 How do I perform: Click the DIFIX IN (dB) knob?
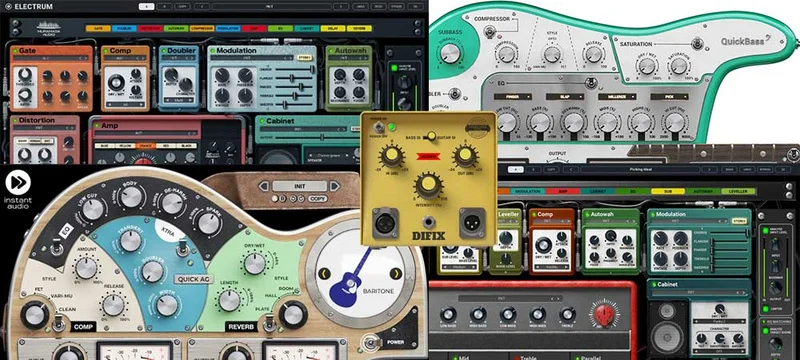392,155
